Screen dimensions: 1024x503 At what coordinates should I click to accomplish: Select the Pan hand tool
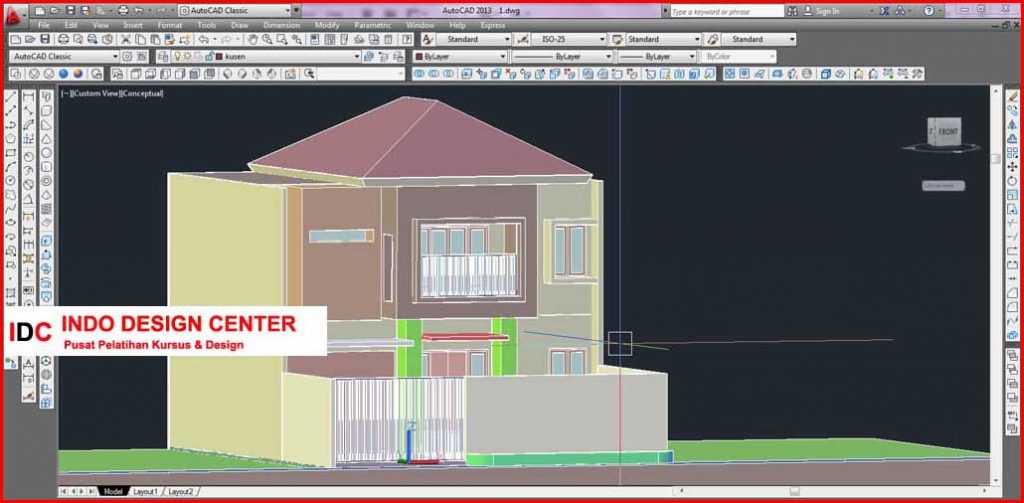pos(253,40)
